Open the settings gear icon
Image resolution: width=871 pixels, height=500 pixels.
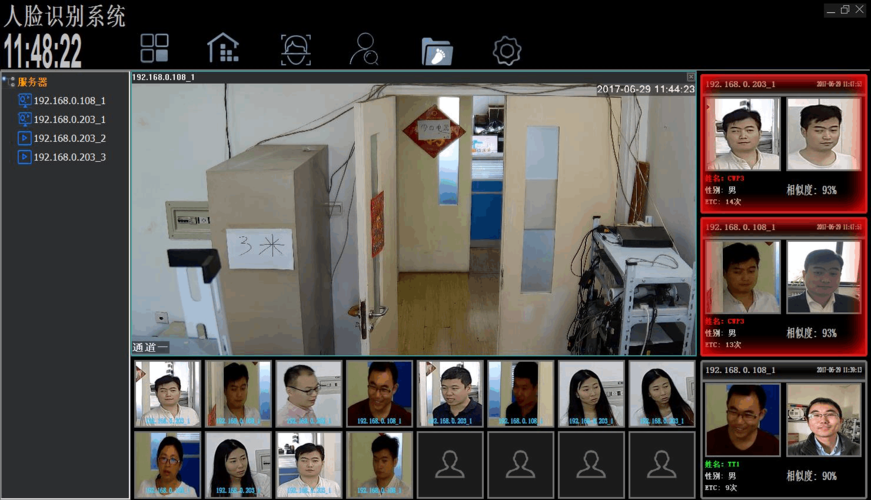coord(507,49)
